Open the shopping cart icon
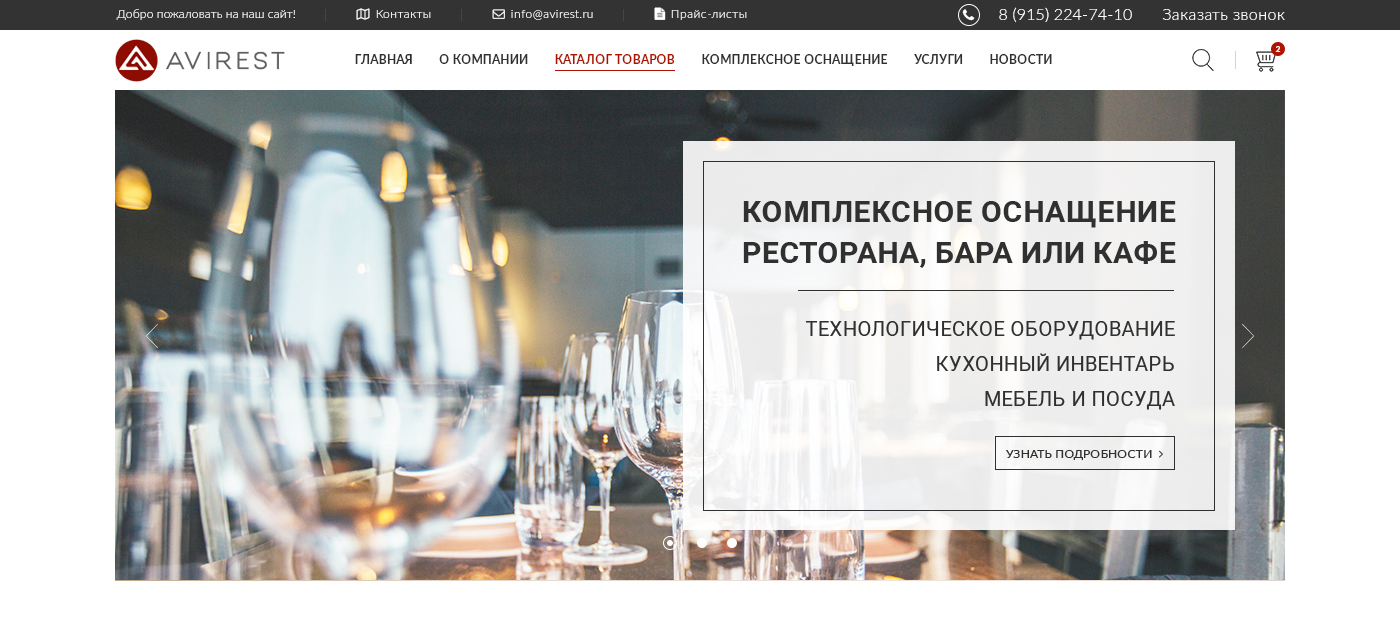The width and height of the screenshot is (1400, 627). [1265, 61]
